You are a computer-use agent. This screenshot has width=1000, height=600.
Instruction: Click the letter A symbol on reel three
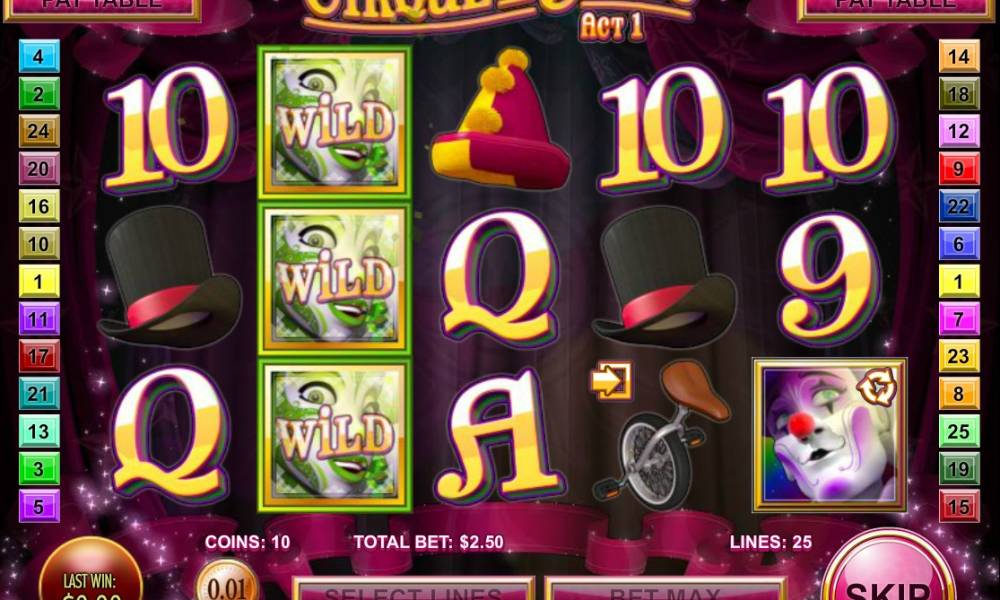click(x=499, y=434)
